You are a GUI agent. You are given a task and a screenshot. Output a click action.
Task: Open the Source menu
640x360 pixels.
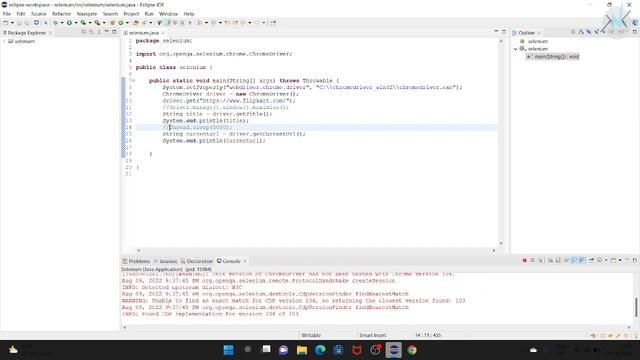tap(39, 14)
